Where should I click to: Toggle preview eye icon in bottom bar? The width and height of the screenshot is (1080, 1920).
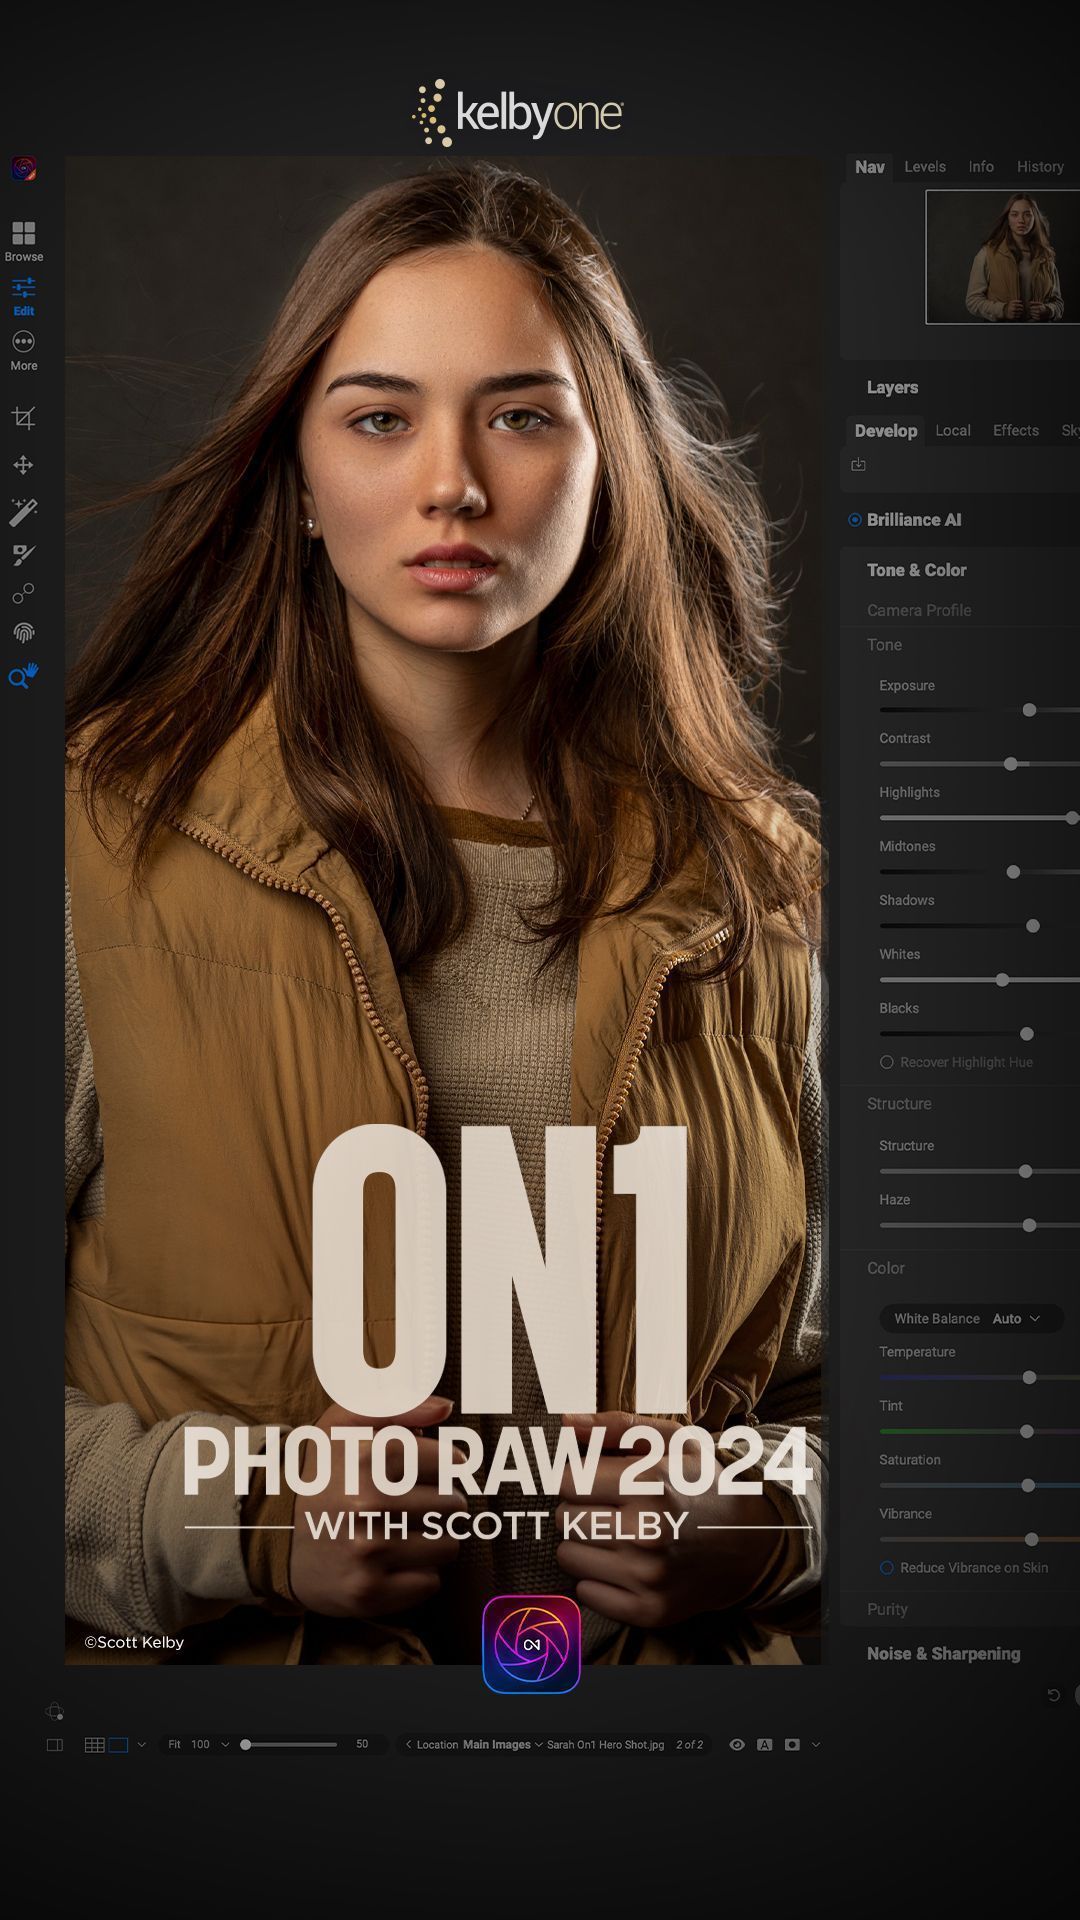click(x=737, y=1745)
